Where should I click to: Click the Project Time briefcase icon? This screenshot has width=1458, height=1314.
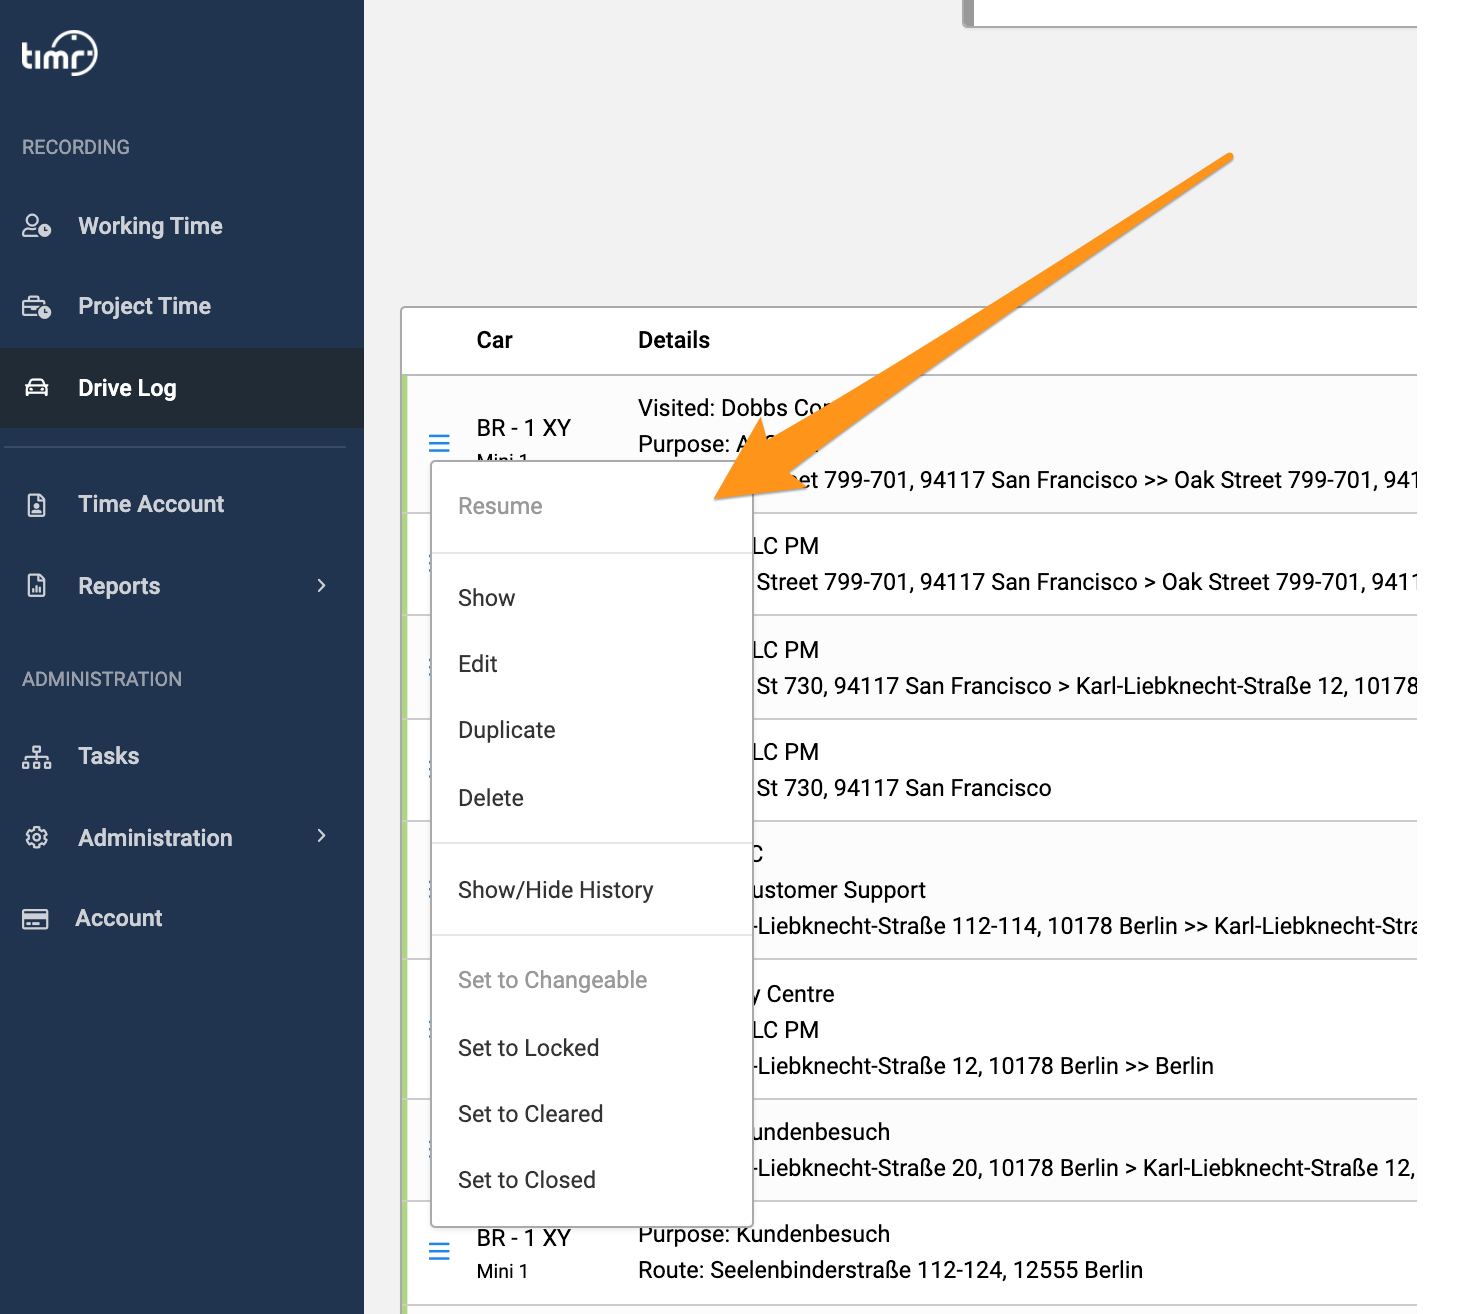tap(37, 306)
